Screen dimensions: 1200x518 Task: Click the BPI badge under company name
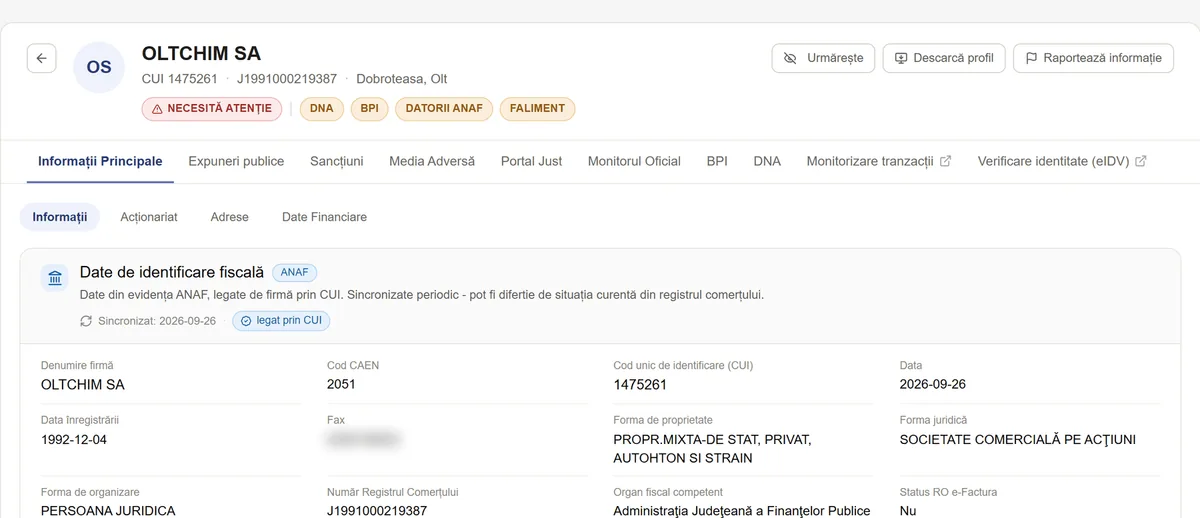coord(370,109)
